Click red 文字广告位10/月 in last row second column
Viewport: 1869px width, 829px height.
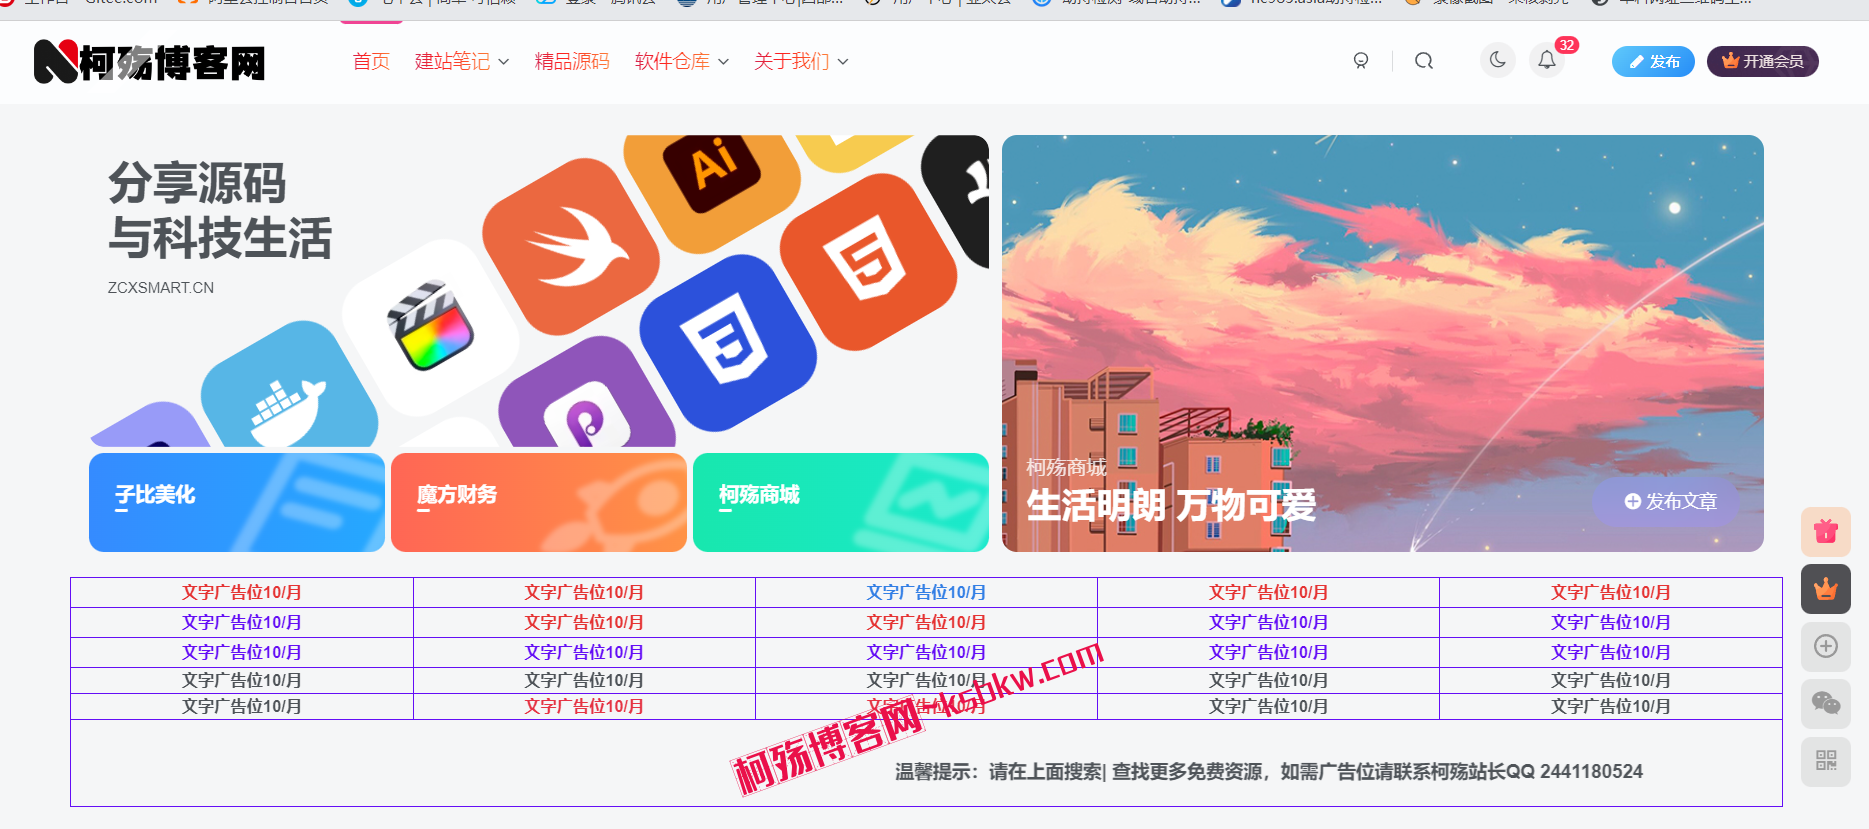click(x=584, y=706)
